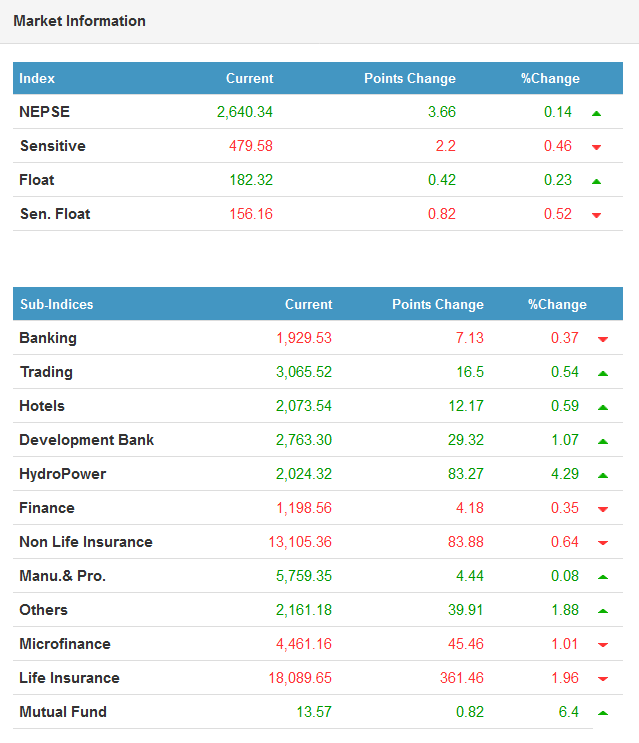Click Sensitive current value 479.58
639x743 pixels.
[251, 146]
